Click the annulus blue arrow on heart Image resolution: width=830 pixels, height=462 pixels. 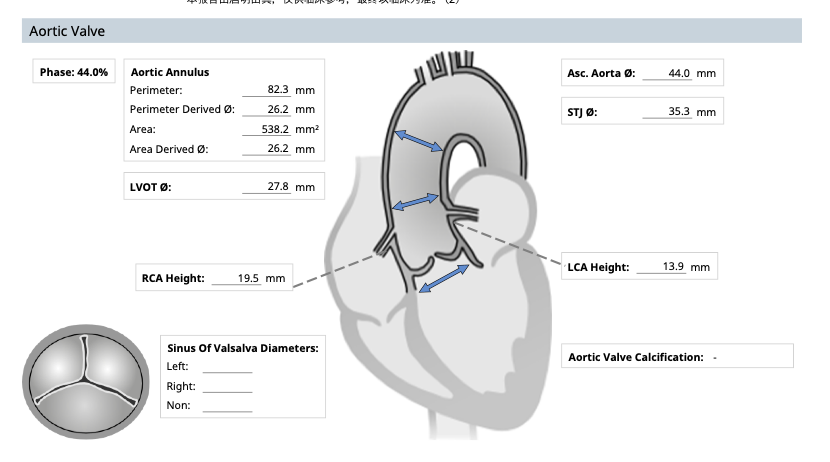(x=444, y=278)
